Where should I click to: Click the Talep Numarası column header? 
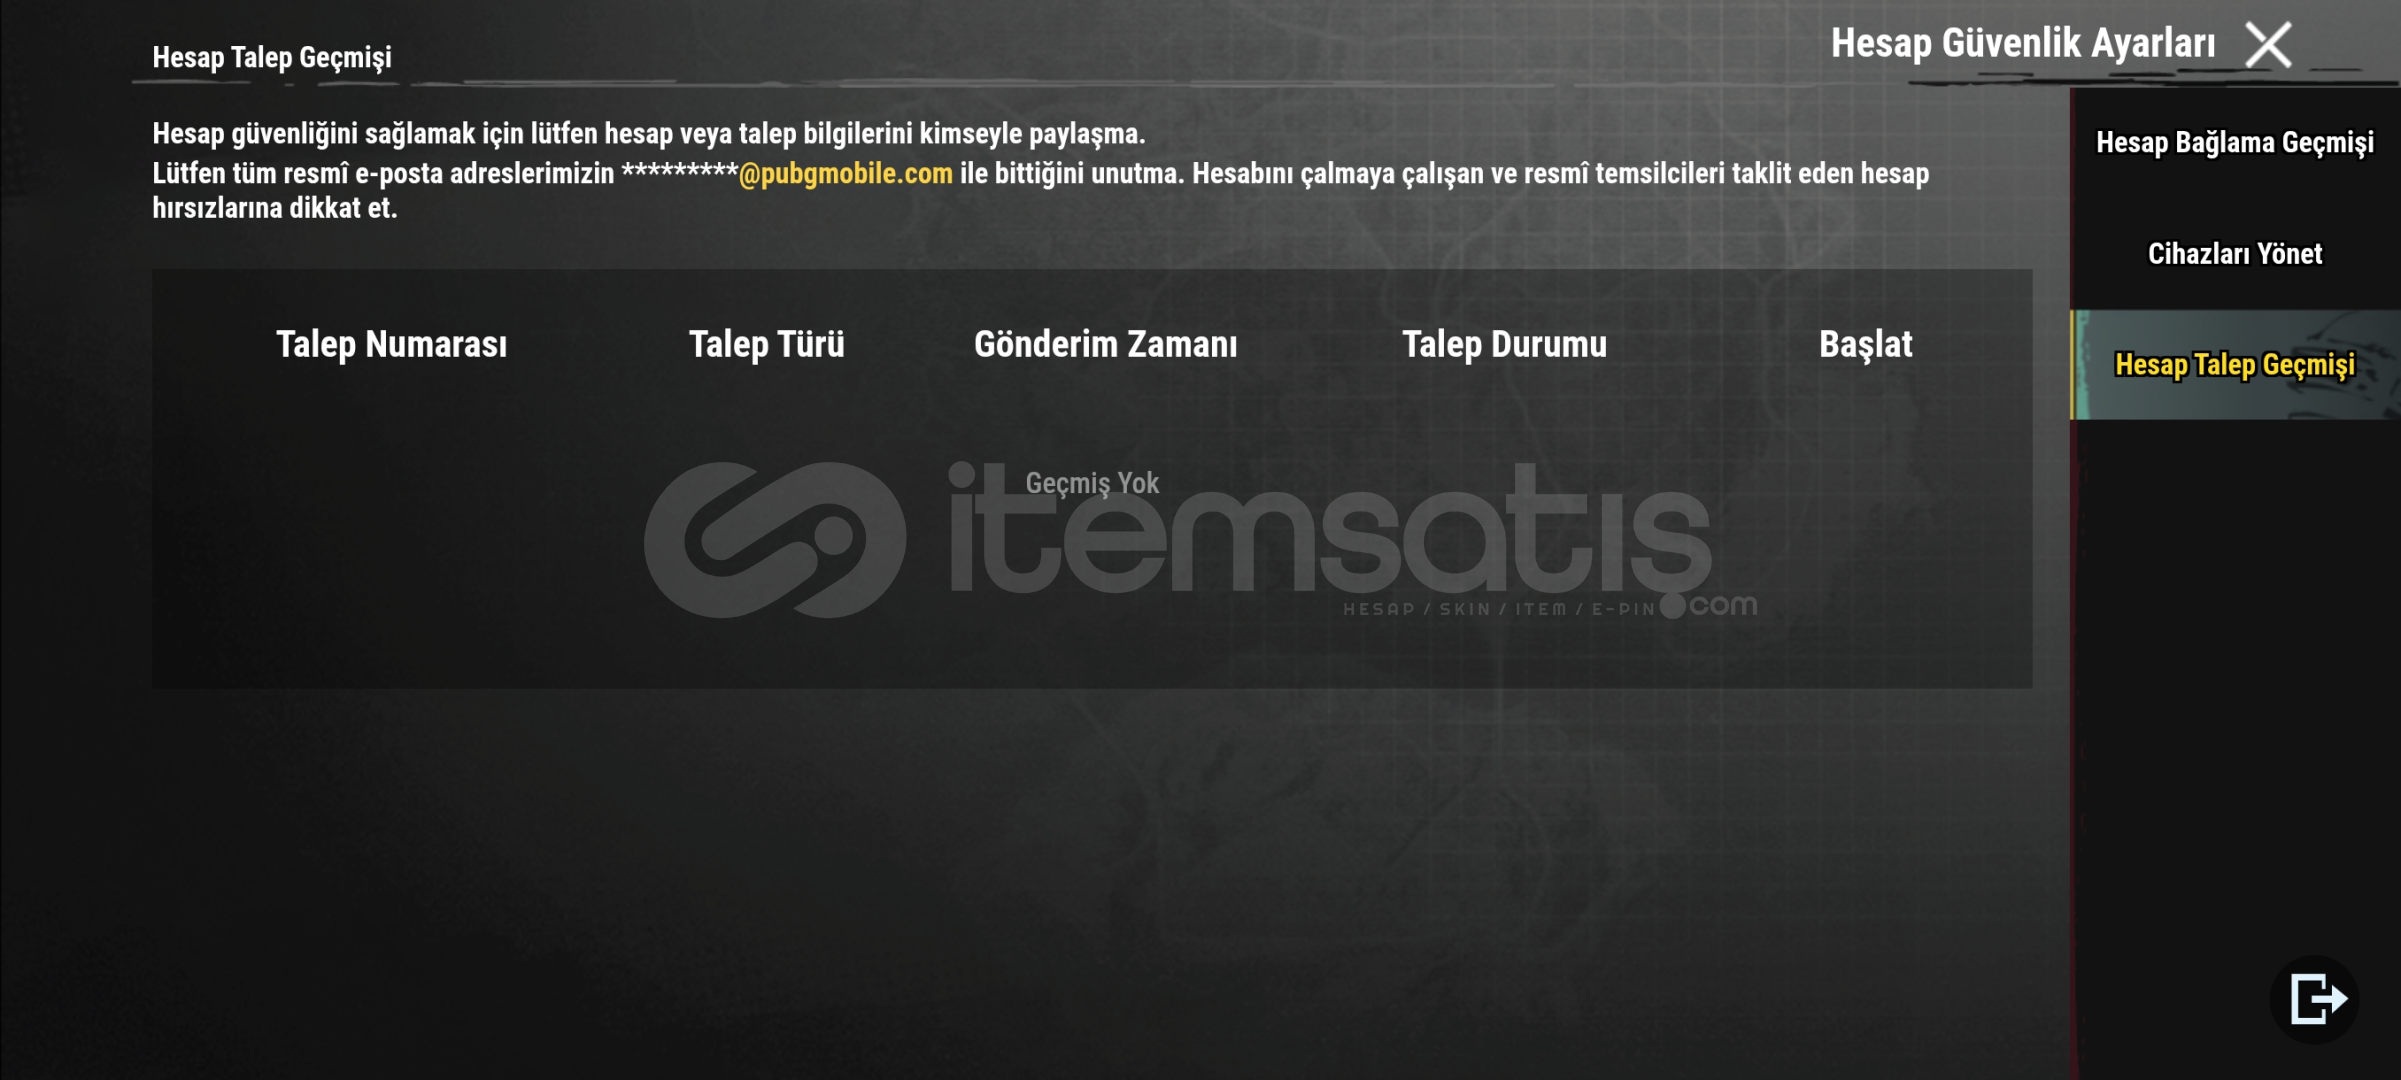[x=391, y=344]
